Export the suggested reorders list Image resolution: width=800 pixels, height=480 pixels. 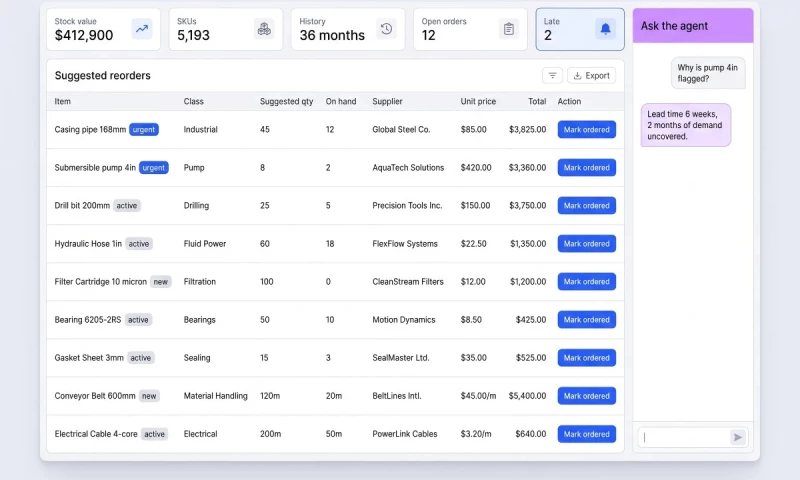[x=591, y=75]
